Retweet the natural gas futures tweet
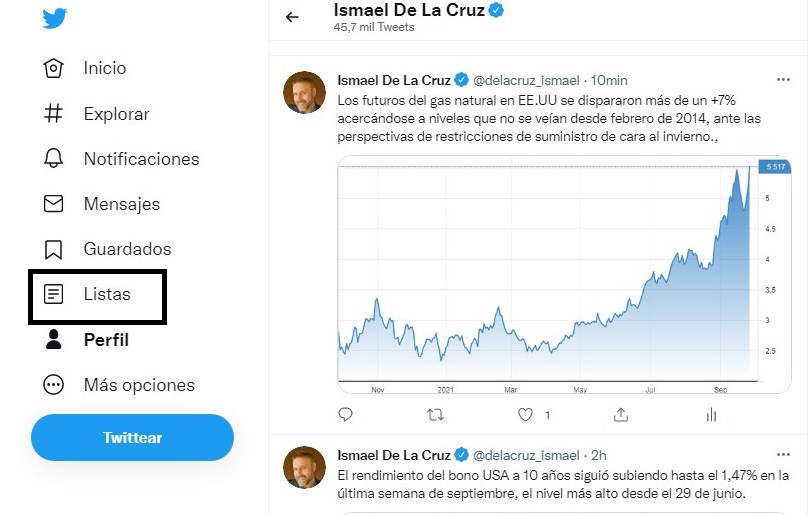The image size is (809, 515). tap(436, 414)
